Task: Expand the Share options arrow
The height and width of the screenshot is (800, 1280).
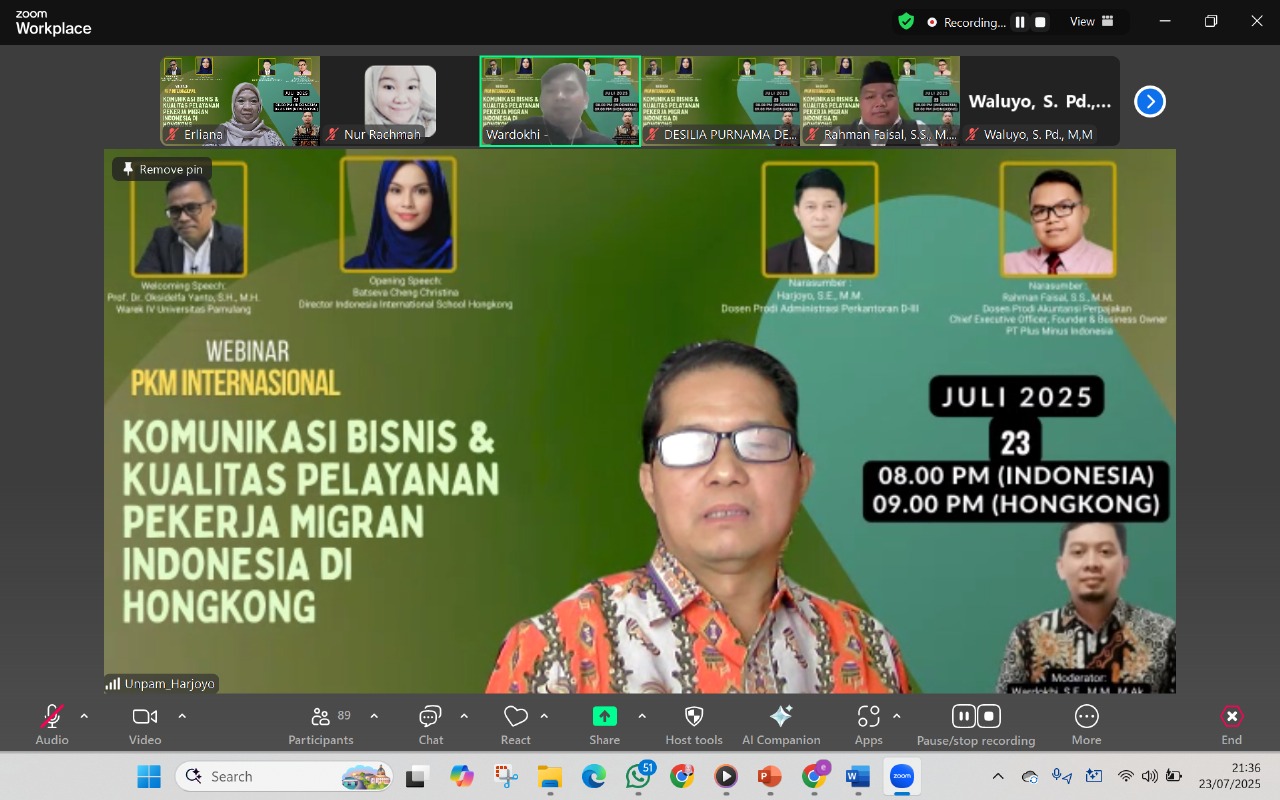Action: click(642, 716)
